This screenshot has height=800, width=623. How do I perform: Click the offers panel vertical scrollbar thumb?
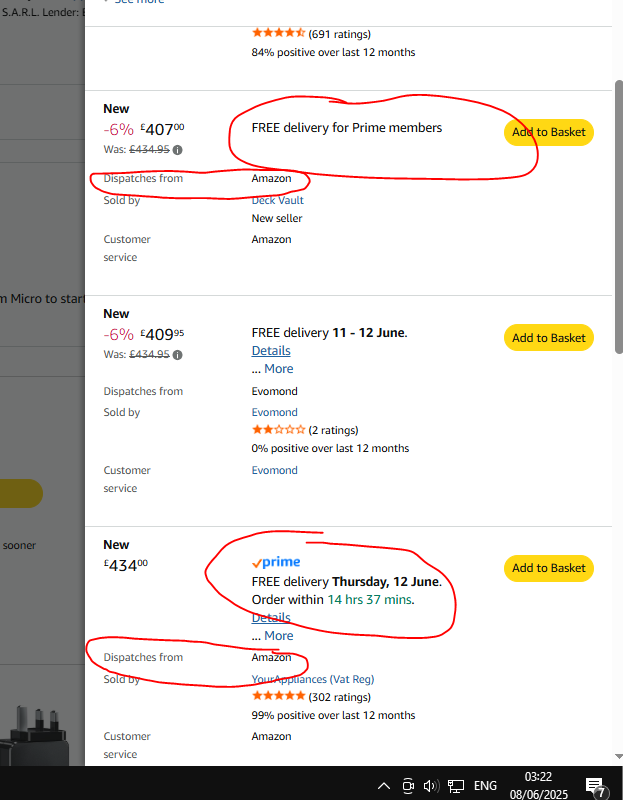click(x=618, y=217)
